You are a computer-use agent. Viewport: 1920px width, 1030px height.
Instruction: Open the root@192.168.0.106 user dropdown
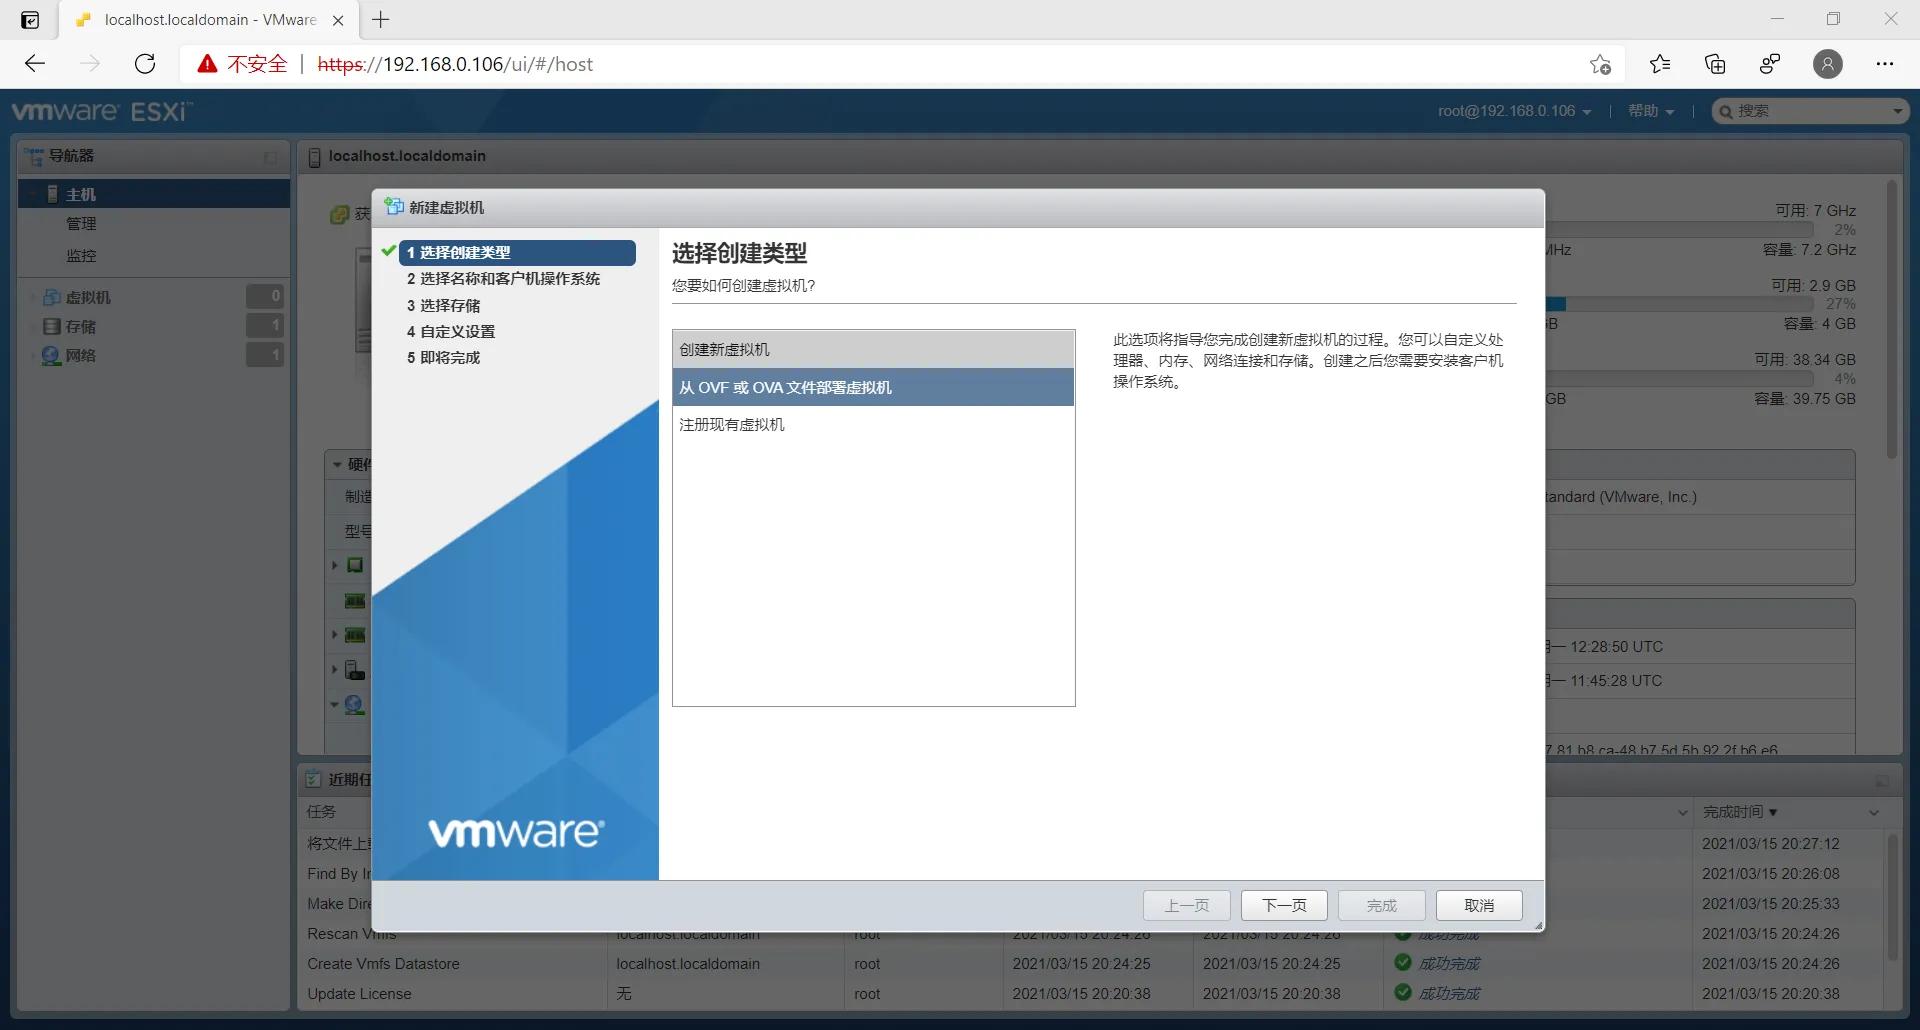point(1513,111)
